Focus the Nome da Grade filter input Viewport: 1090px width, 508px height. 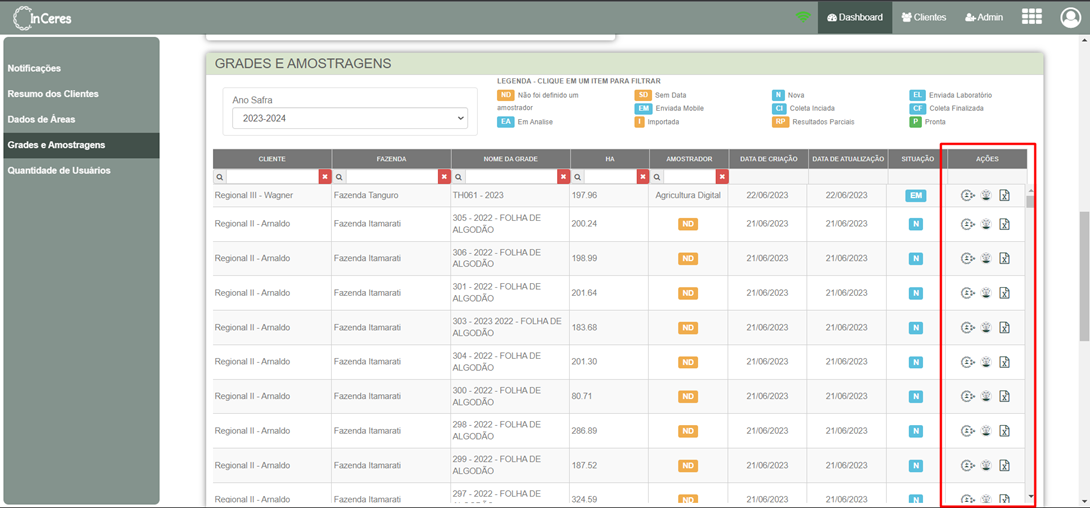[x=511, y=177]
